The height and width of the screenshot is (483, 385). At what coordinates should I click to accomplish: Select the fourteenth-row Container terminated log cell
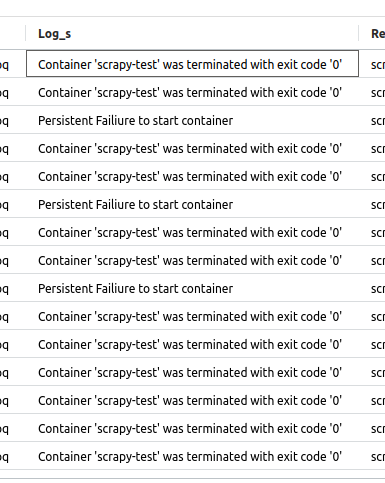192,428
